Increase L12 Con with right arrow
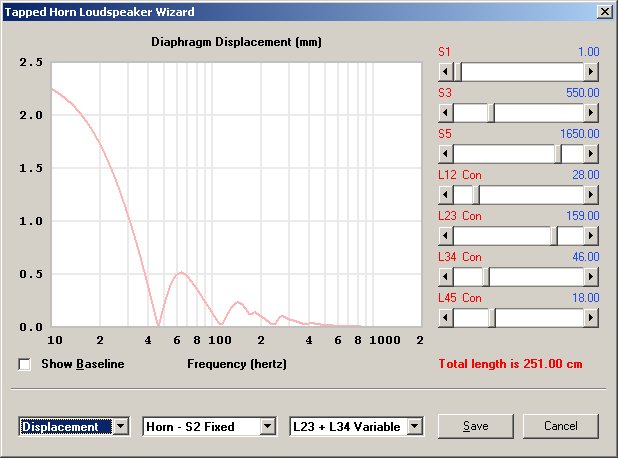 [591, 195]
